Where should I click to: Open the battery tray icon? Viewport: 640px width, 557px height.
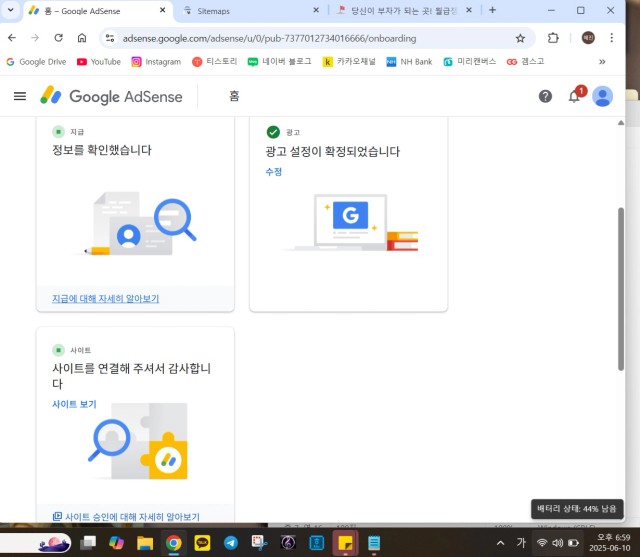pyautogui.click(x=573, y=543)
